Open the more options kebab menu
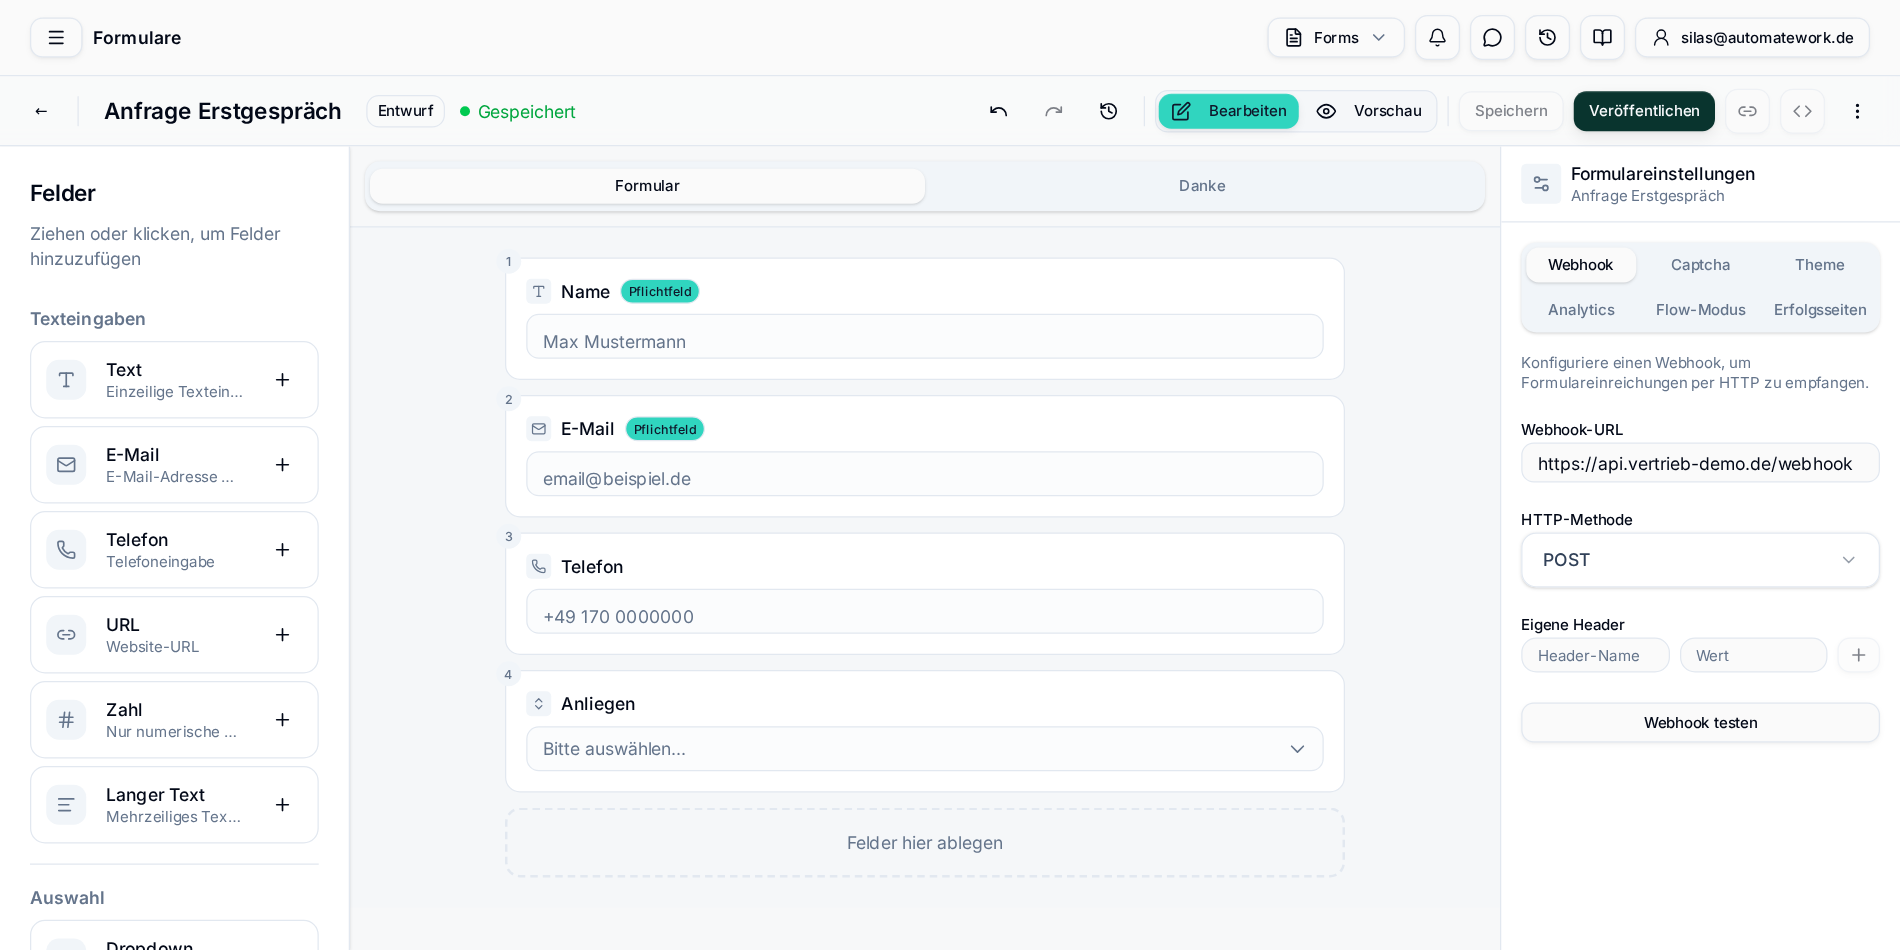This screenshot has height=950, width=1900. point(1857,111)
